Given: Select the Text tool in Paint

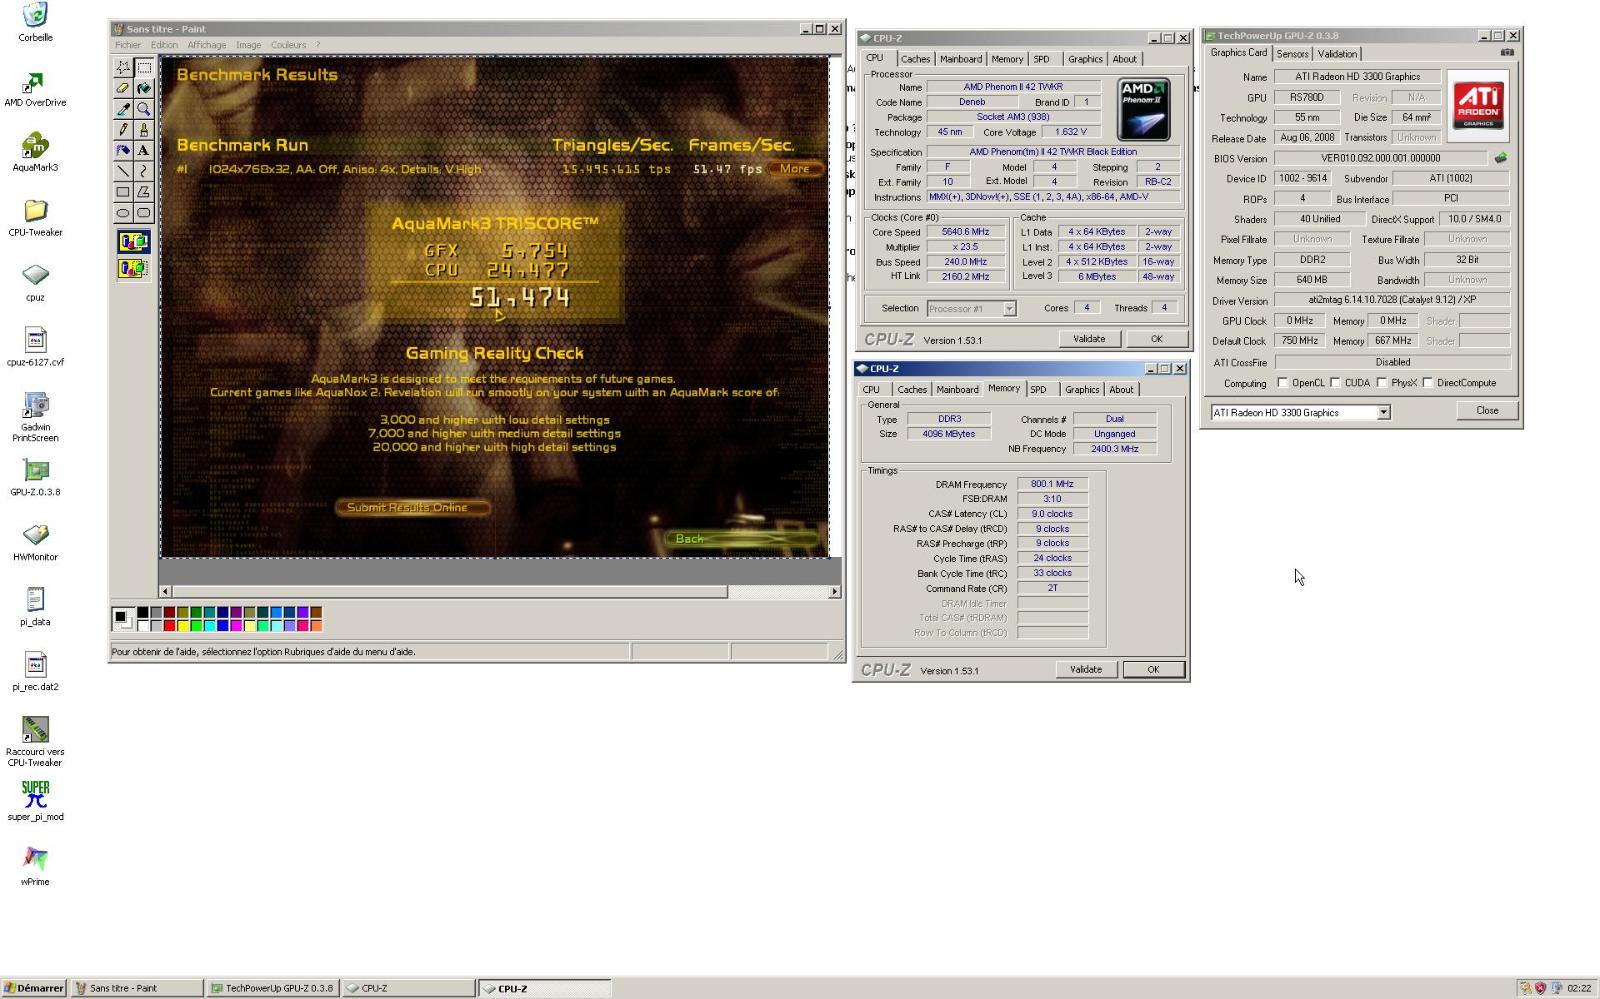Looking at the screenshot, I should 144,150.
